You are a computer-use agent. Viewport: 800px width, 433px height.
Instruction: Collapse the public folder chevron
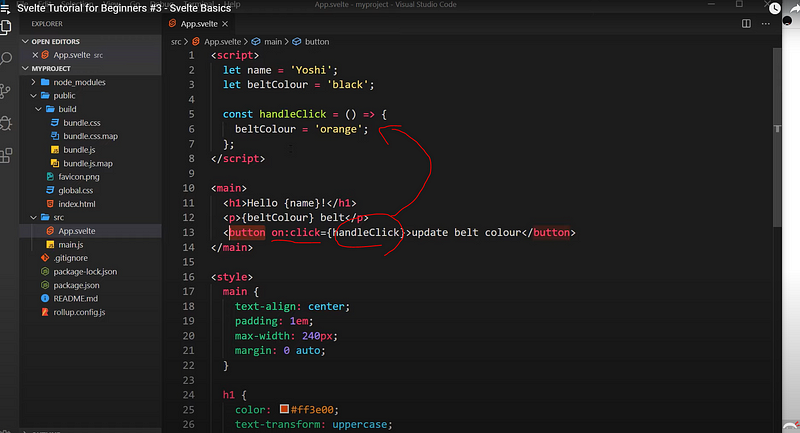coord(34,95)
